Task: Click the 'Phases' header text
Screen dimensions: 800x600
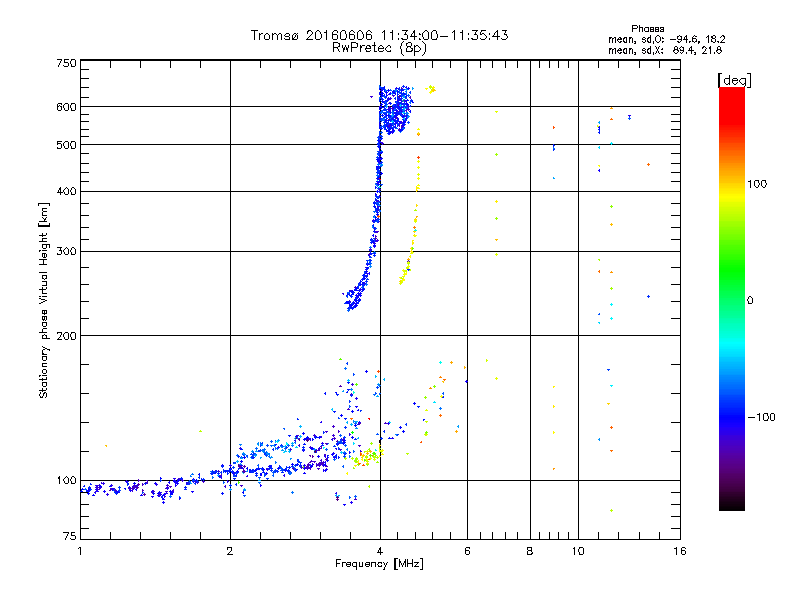Action: tap(647, 29)
